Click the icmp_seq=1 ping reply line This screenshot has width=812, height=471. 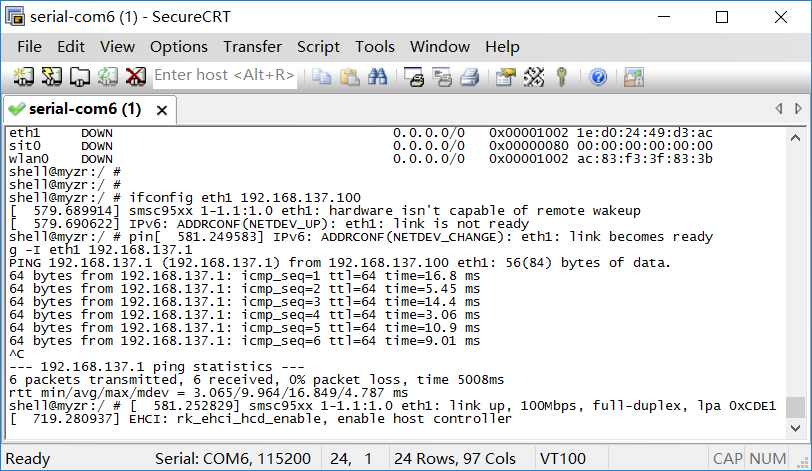coord(244,276)
